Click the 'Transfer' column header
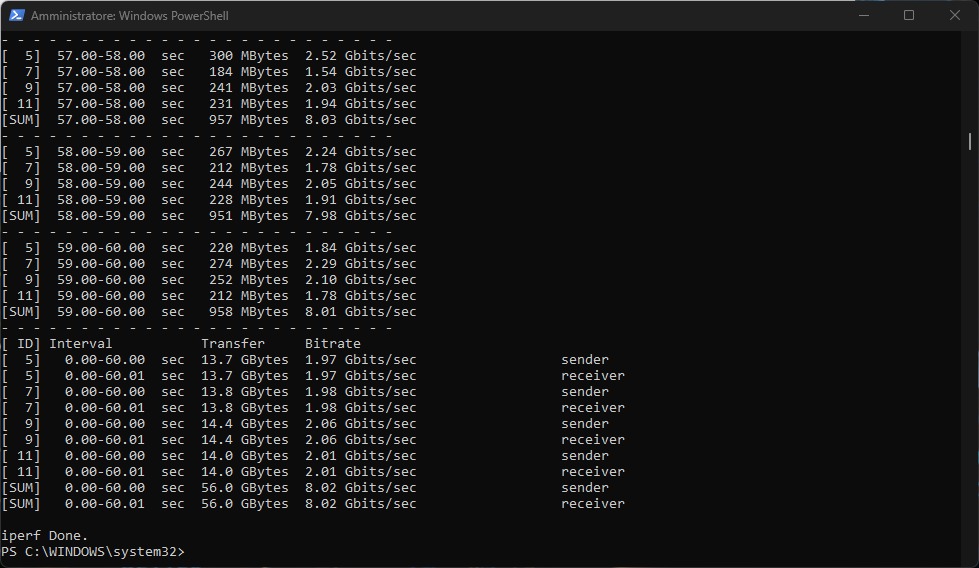 233,343
